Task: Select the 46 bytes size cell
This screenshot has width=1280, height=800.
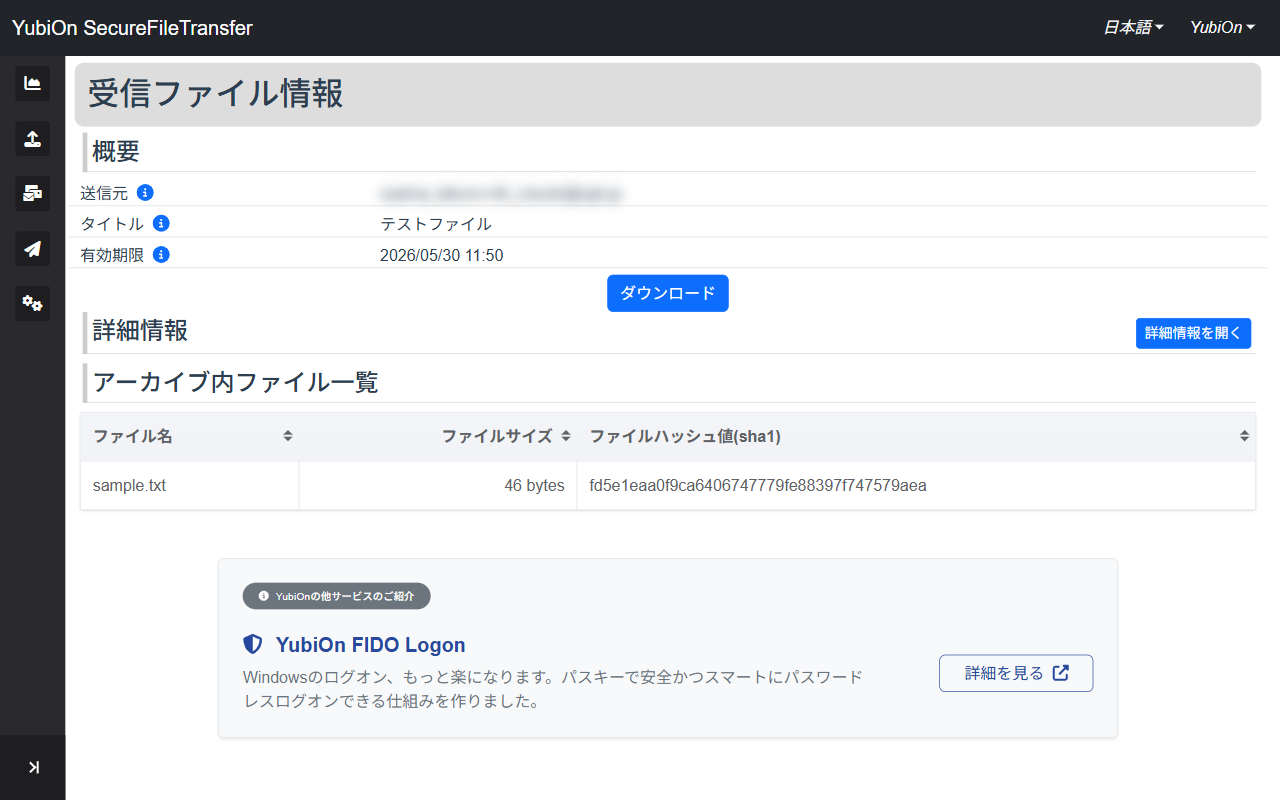Action: [438, 486]
